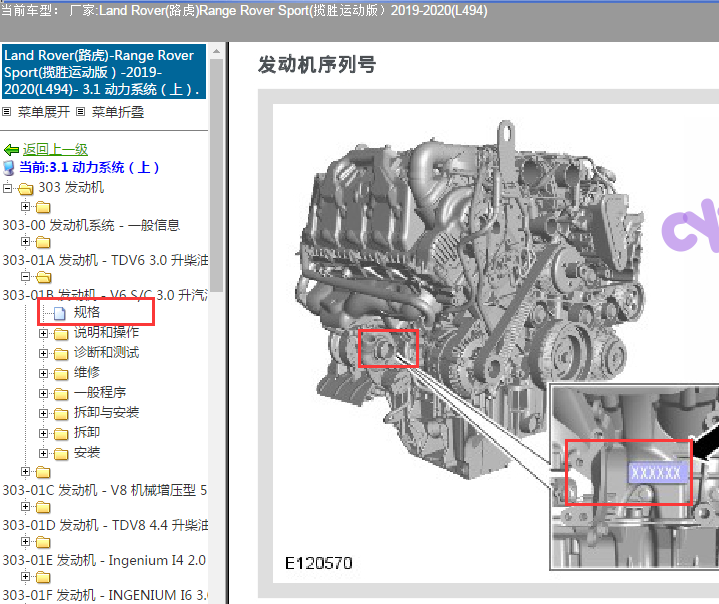Open 303-01E 发动机 - Ingenium I4 2.0
Image resolution: width=719 pixels, height=604 pixels.
(x=104, y=560)
